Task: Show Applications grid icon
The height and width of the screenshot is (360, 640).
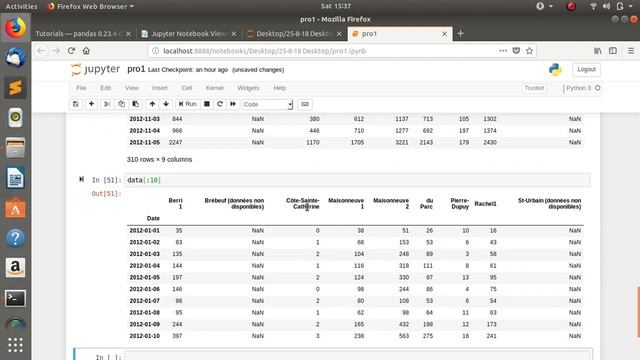Action: (x=16, y=345)
